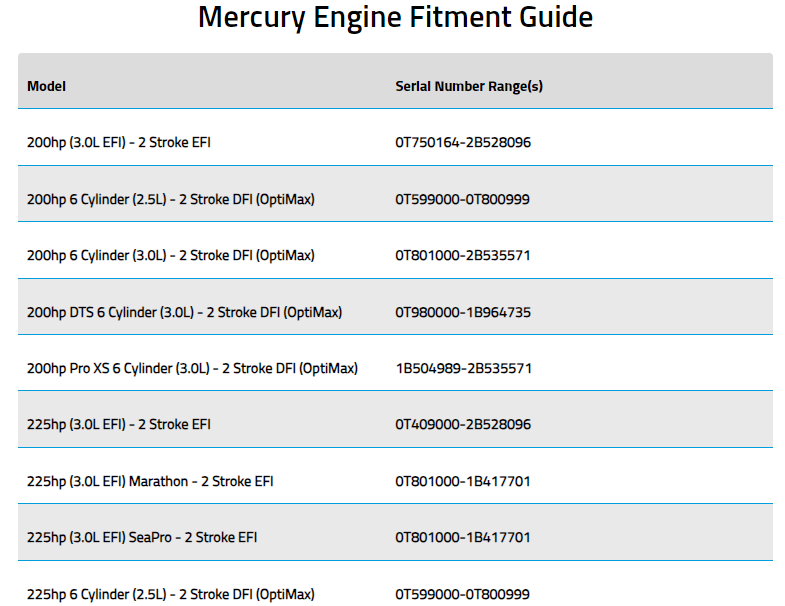This screenshot has height=606, width=785.
Task: Click serial range 0T801000-2B535571
Action: [463, 255]
